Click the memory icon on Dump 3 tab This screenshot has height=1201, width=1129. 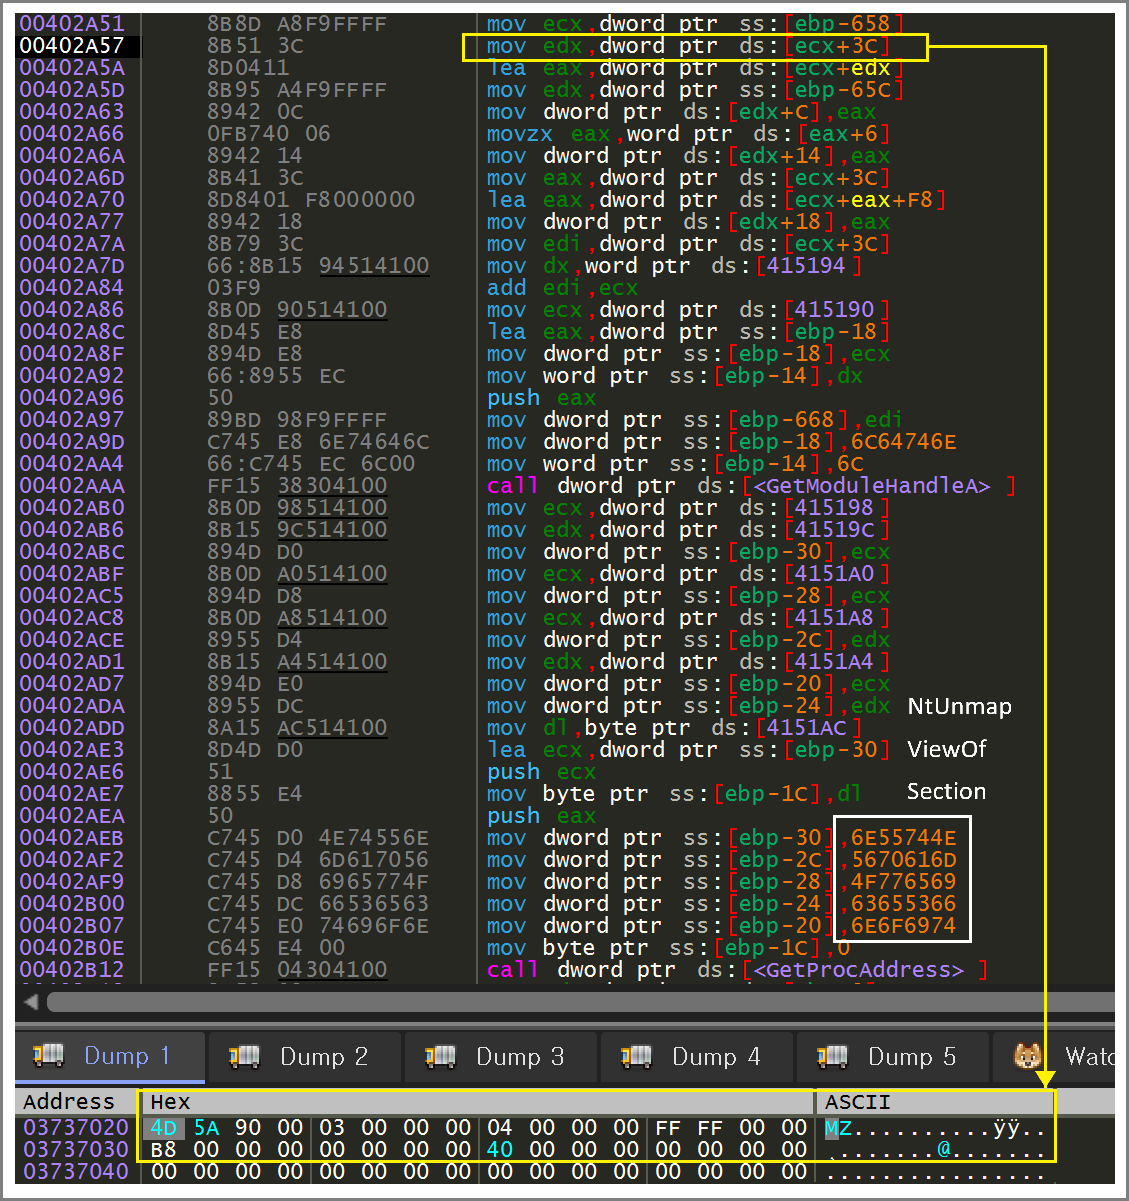[440, 1056]
